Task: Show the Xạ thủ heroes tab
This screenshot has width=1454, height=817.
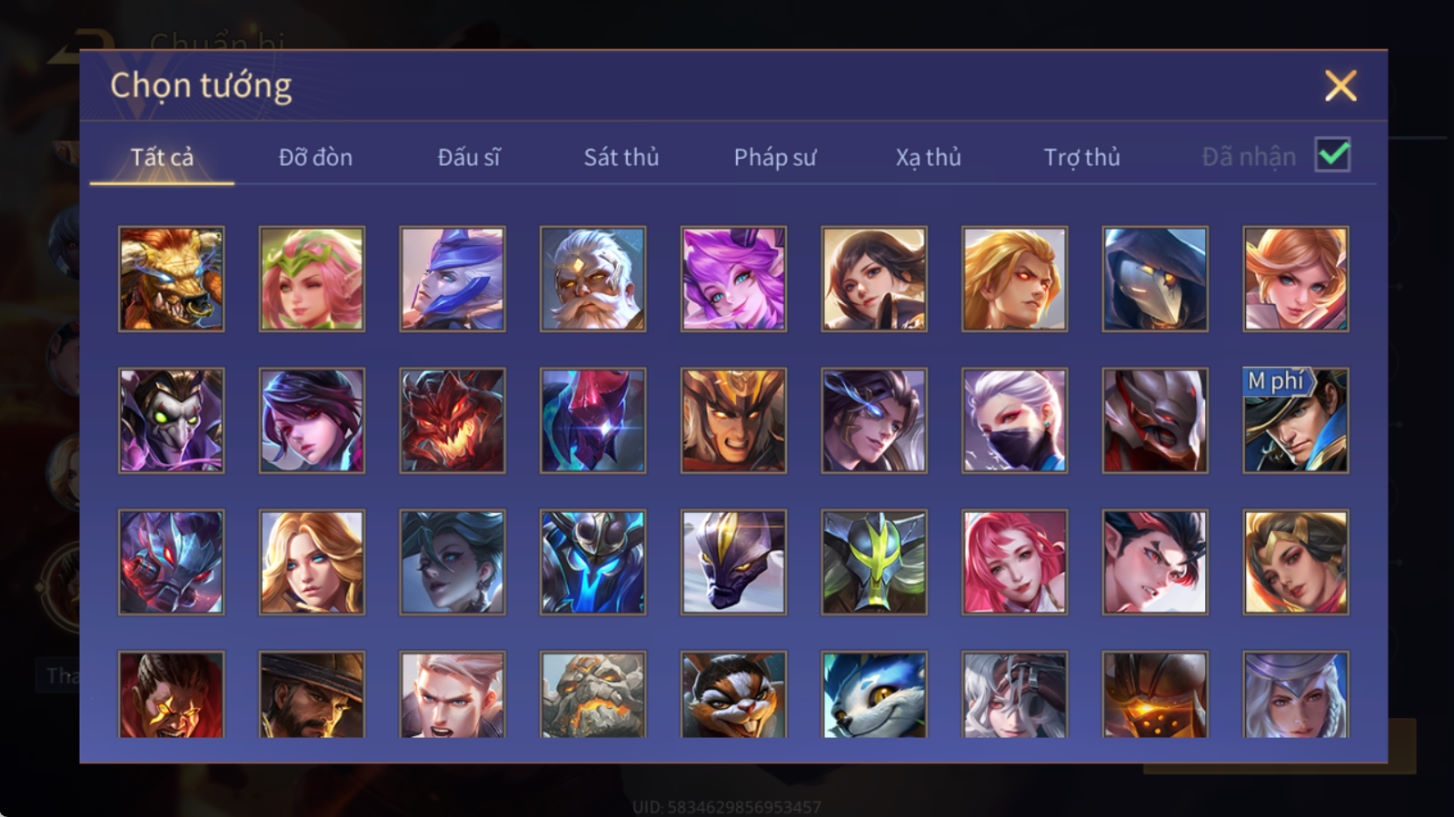Action: click(x=928, y=157)
